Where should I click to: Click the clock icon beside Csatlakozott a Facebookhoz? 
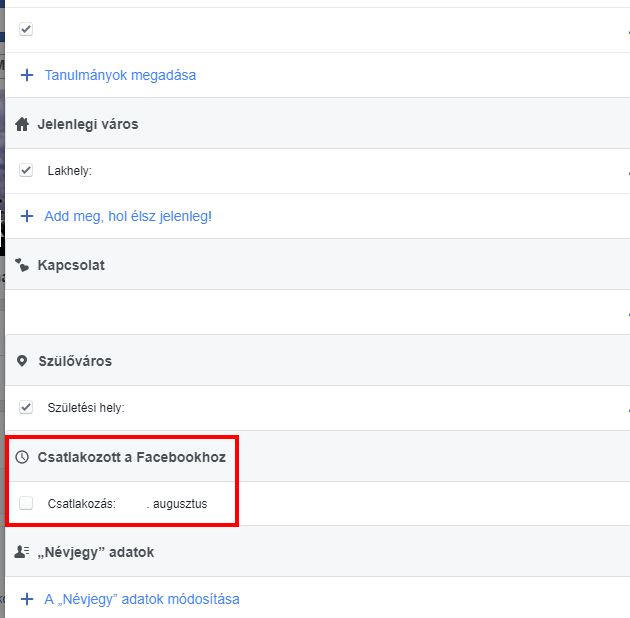[x=22, y=457]
